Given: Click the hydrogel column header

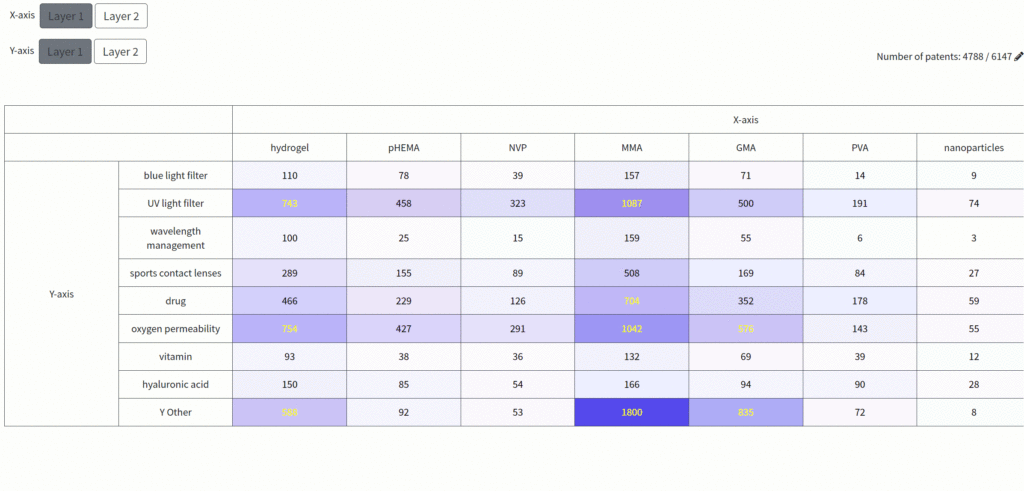Looking at the screenshot, I should [290, 148].
